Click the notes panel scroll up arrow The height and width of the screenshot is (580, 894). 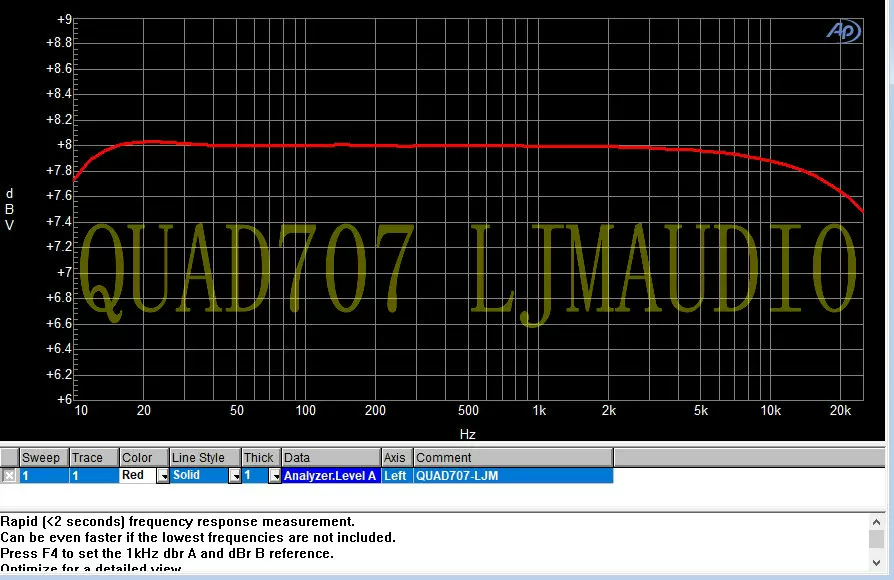876,522
